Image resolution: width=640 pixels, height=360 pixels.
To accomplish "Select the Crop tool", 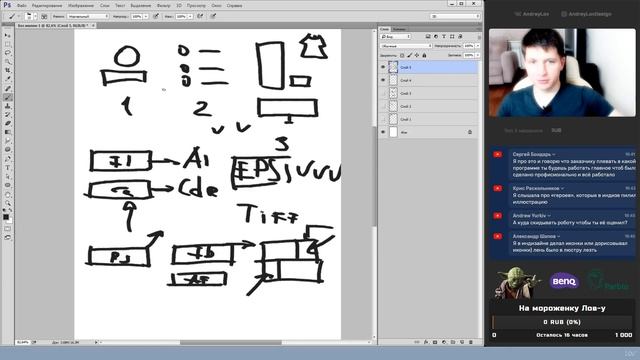I will pyautogui.click(x=7, y=71).
